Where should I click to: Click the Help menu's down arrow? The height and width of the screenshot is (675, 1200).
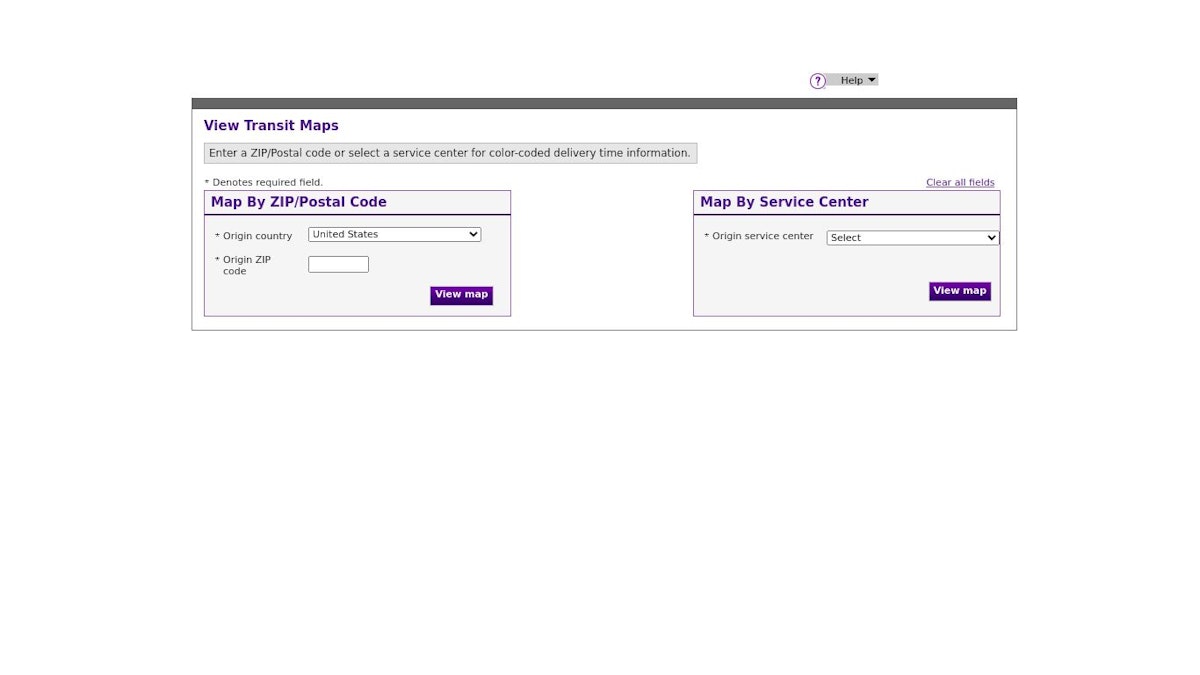pyautogui.click(x=872, y=80)
